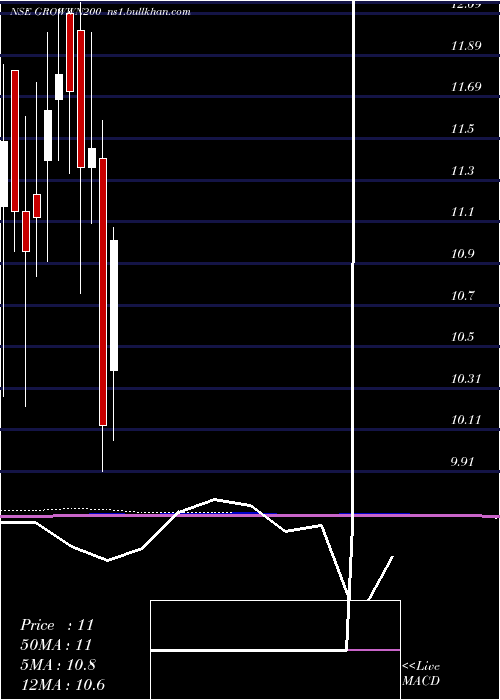Image resolution: width=500 pixels, height=700 pixels.
Task: Click the 11.3 price axis label
Action: pos(462,171)
